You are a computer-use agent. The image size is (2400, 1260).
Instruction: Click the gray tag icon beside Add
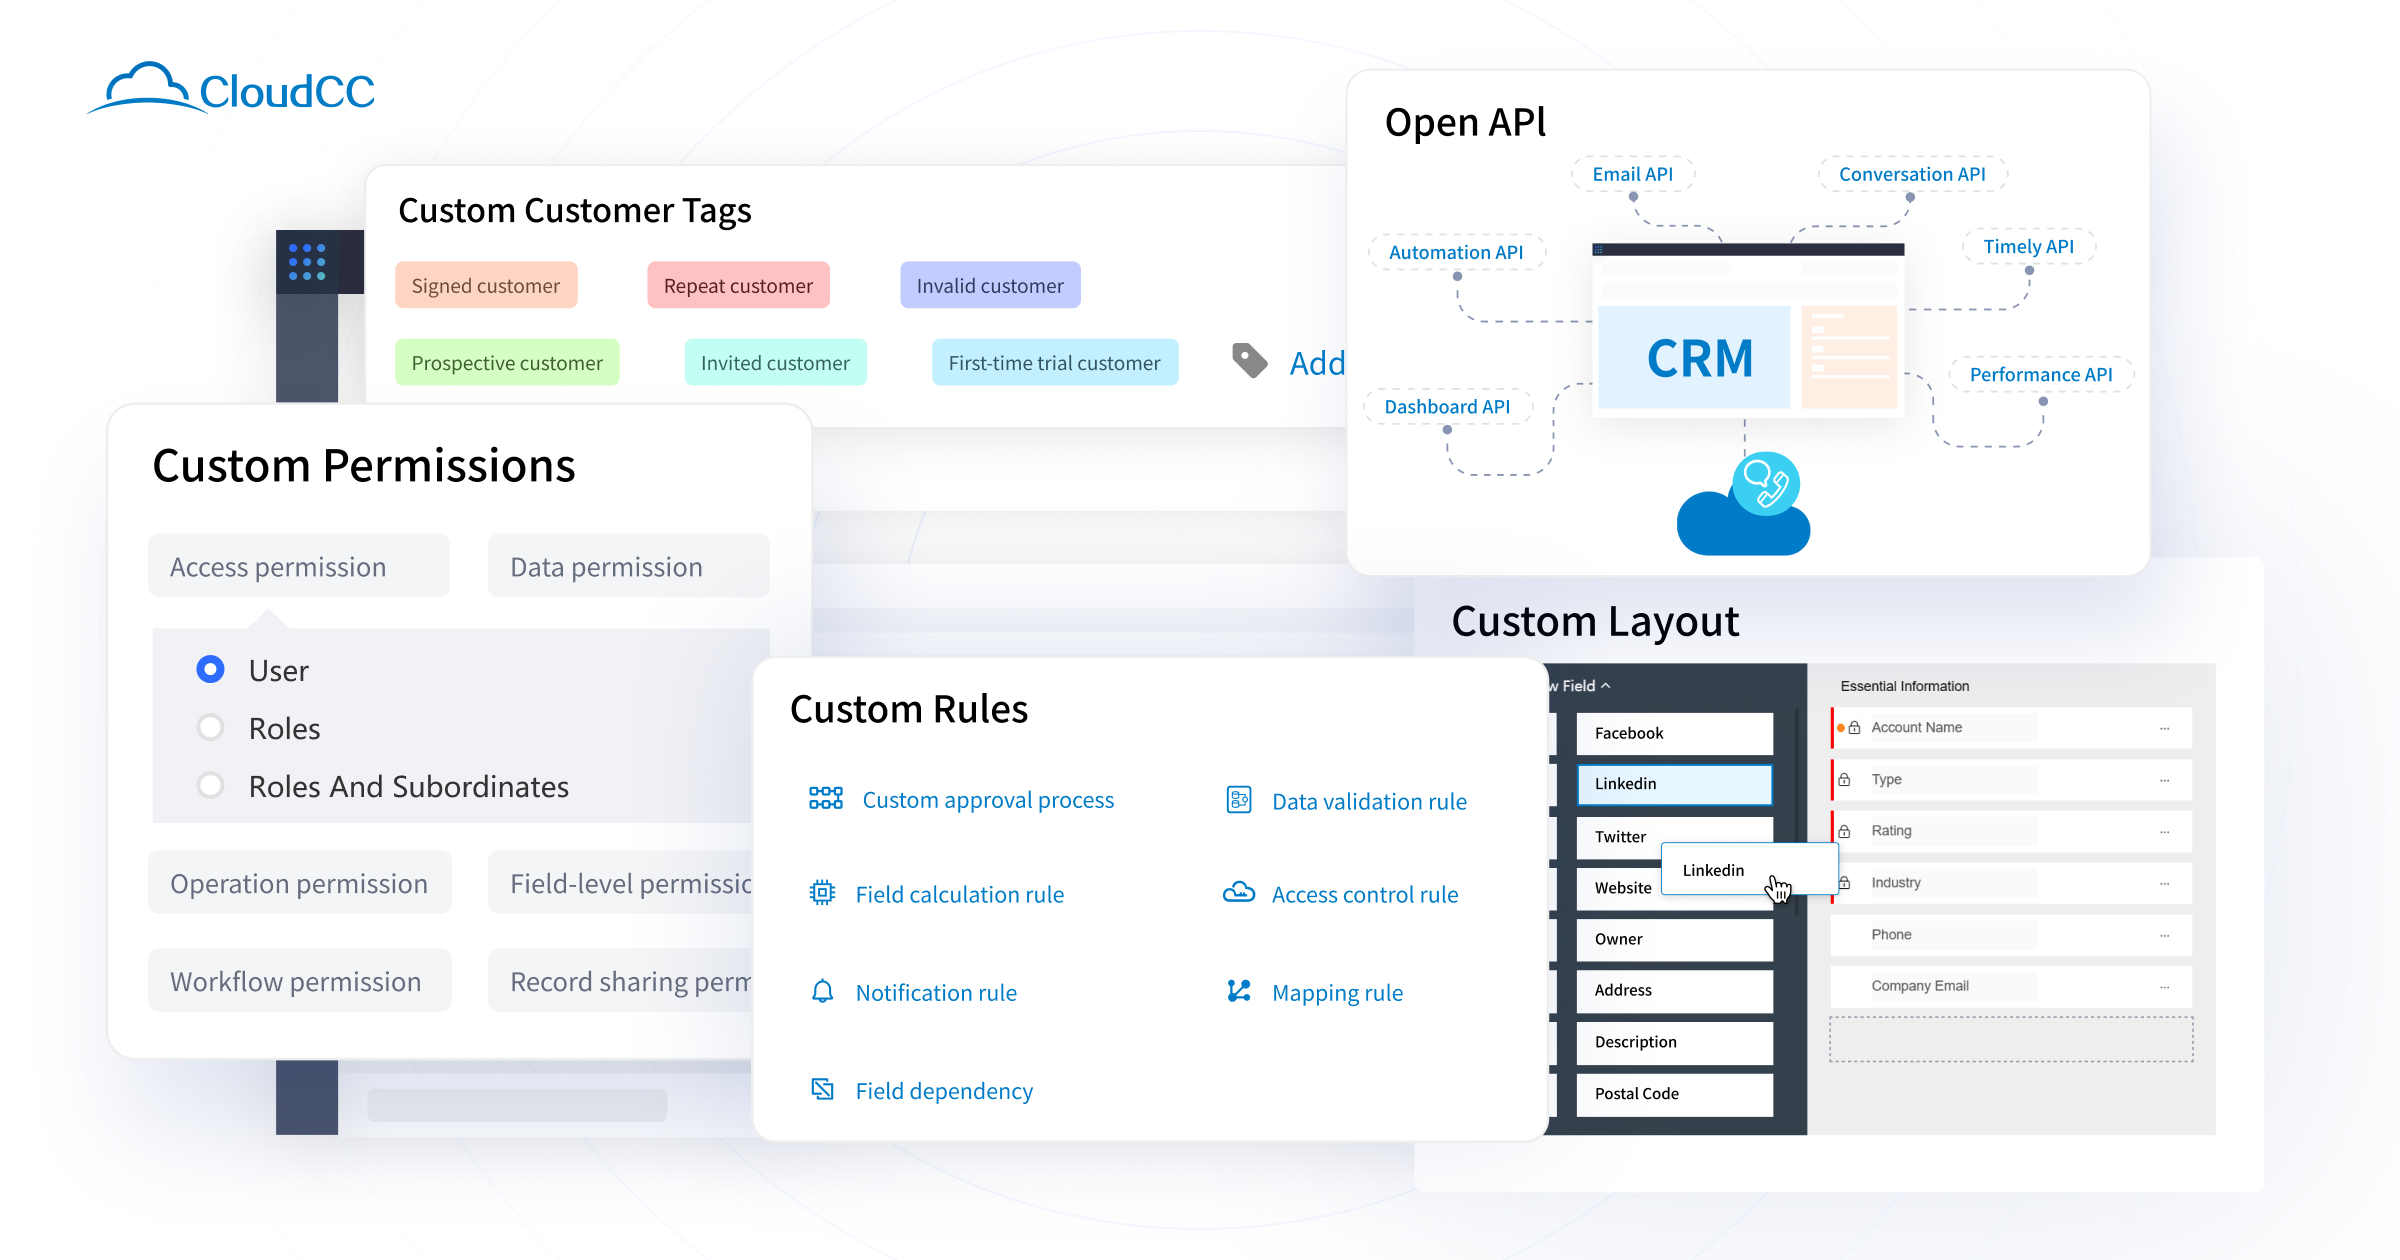(1250, 361)
